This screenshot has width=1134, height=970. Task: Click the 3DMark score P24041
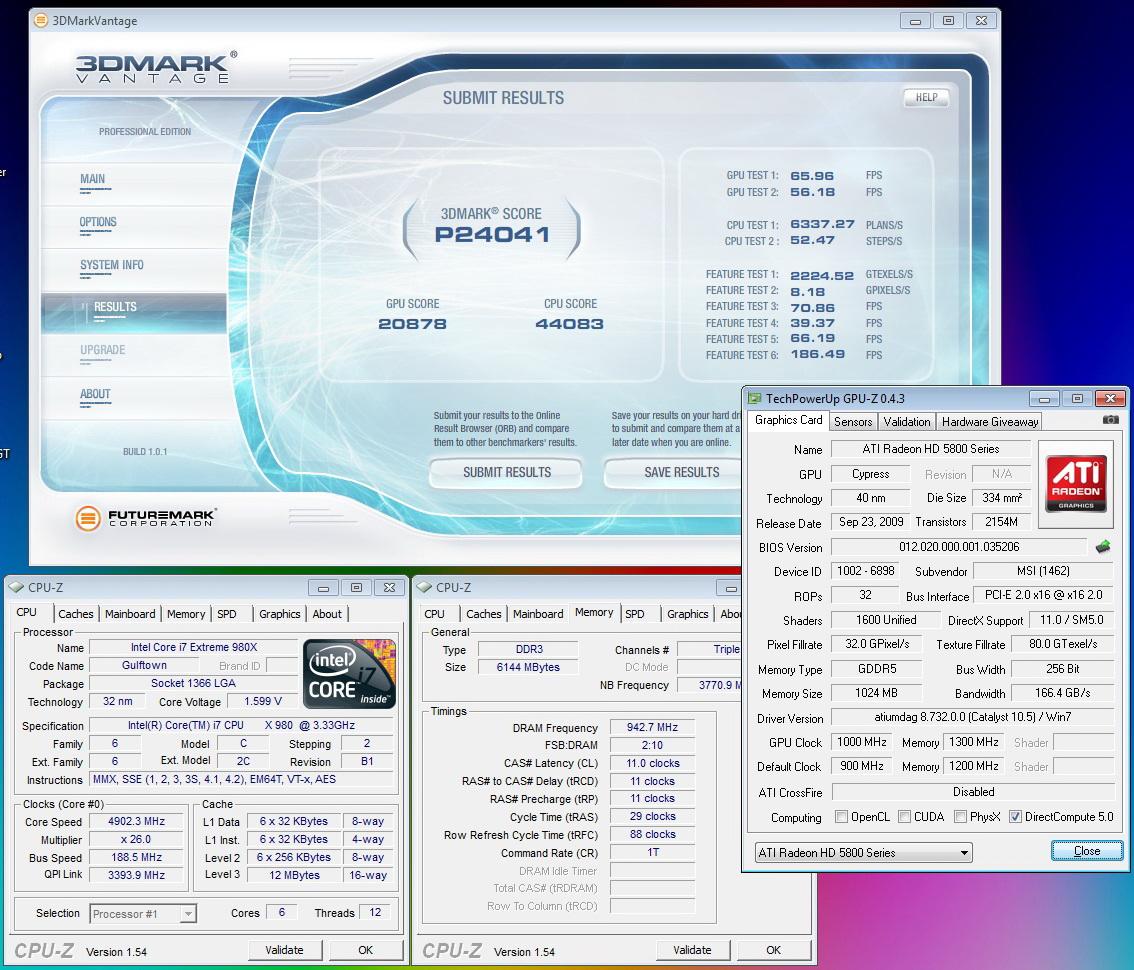pos(492,234)
